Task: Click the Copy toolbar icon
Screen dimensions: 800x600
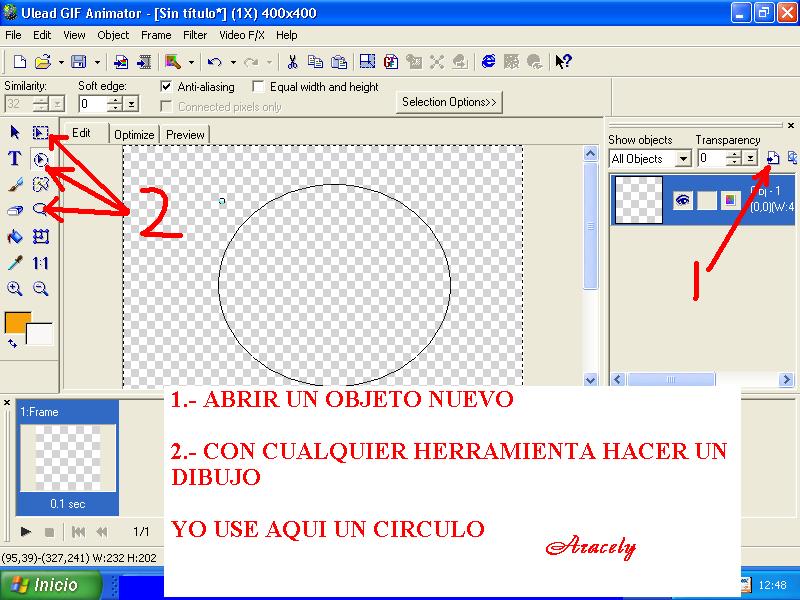Action: (315, 62)
